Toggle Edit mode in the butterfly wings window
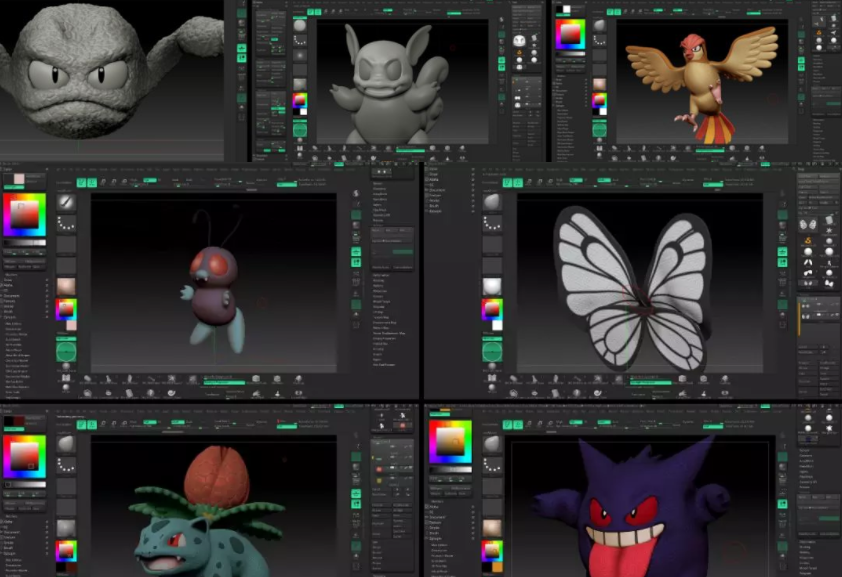 507,183
